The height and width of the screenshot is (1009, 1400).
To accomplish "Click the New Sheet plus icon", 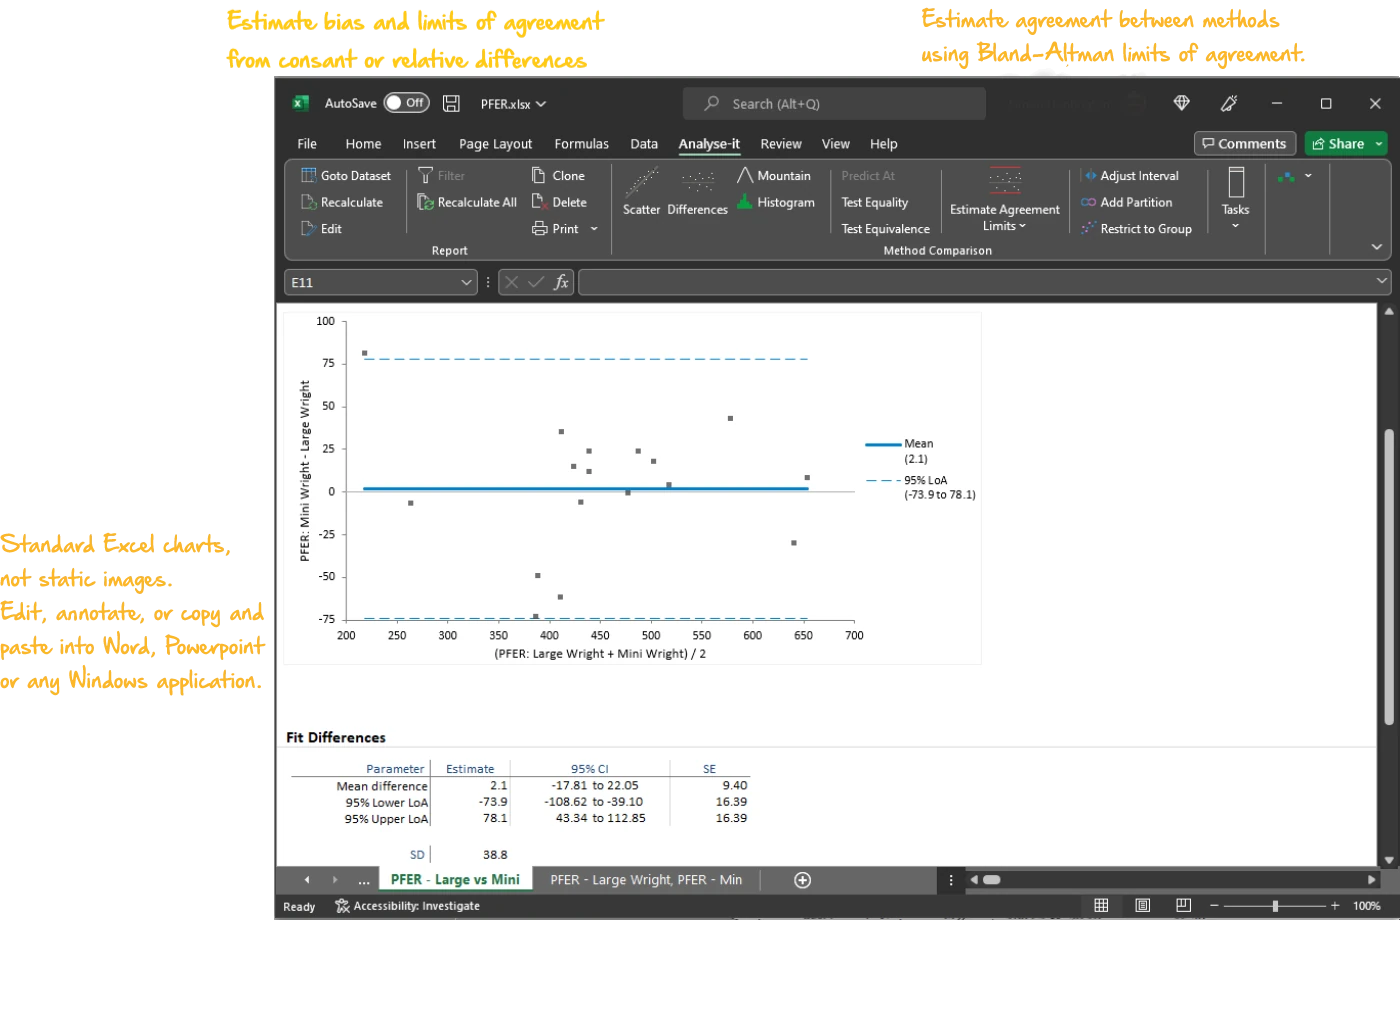I will pos(802,880).
